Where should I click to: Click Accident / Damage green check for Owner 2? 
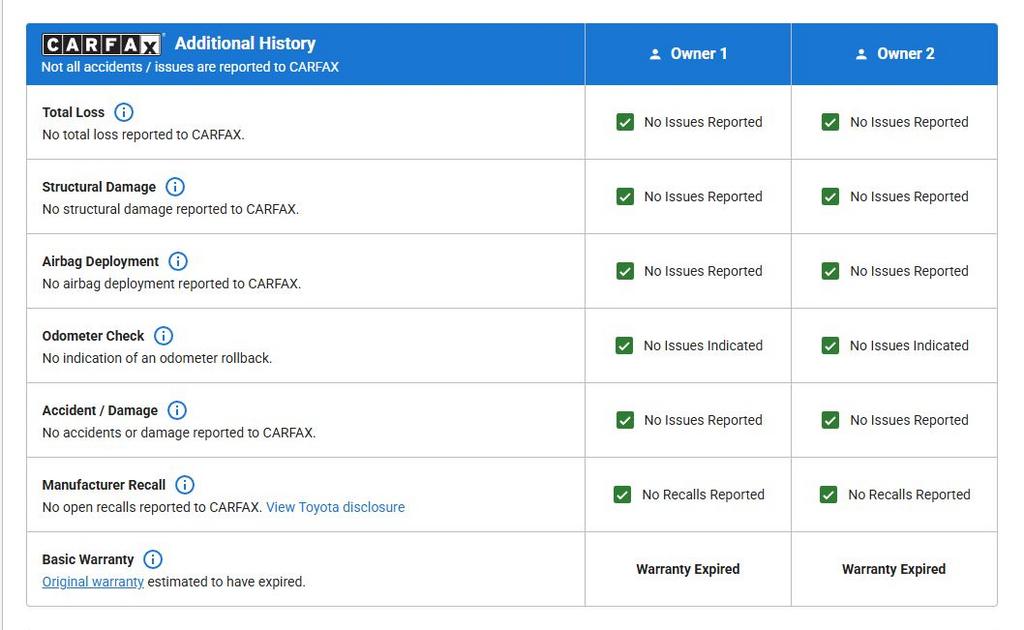click(831, 420)
